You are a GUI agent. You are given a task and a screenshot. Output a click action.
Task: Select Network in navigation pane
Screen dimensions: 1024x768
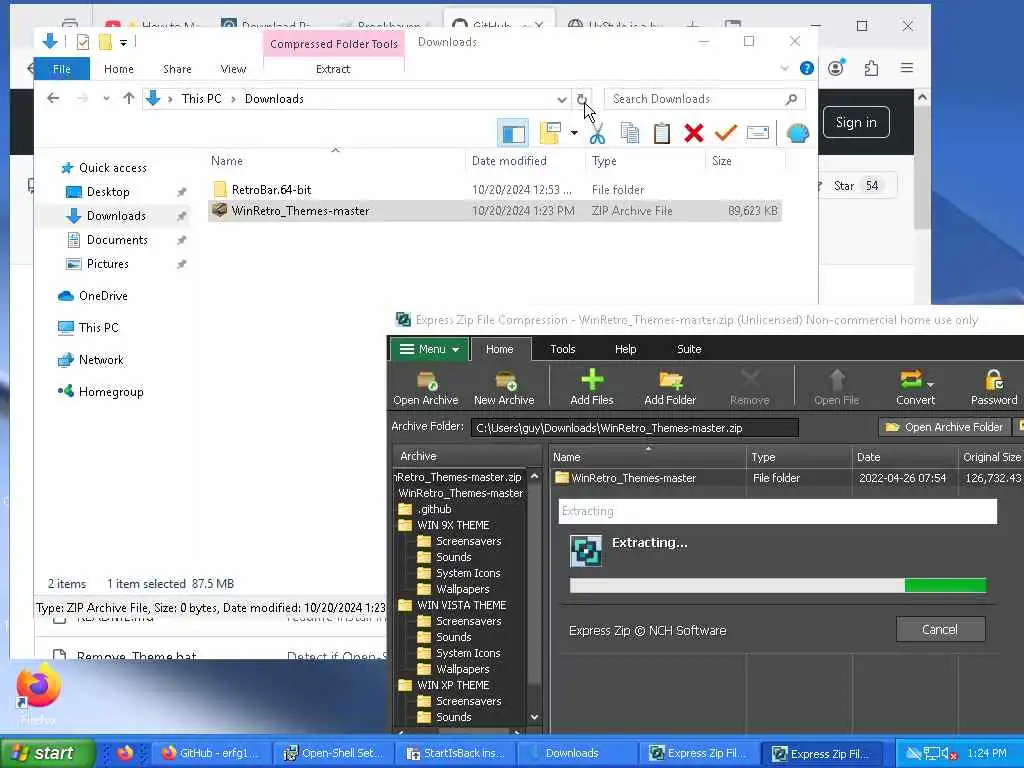[x=101, y=360]
